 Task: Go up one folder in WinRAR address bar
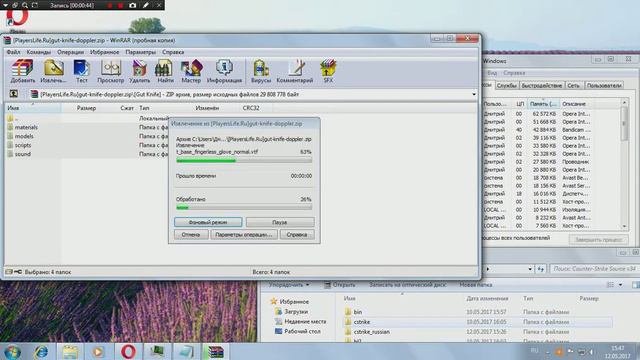pyautogui.click(x=13, y=94)
